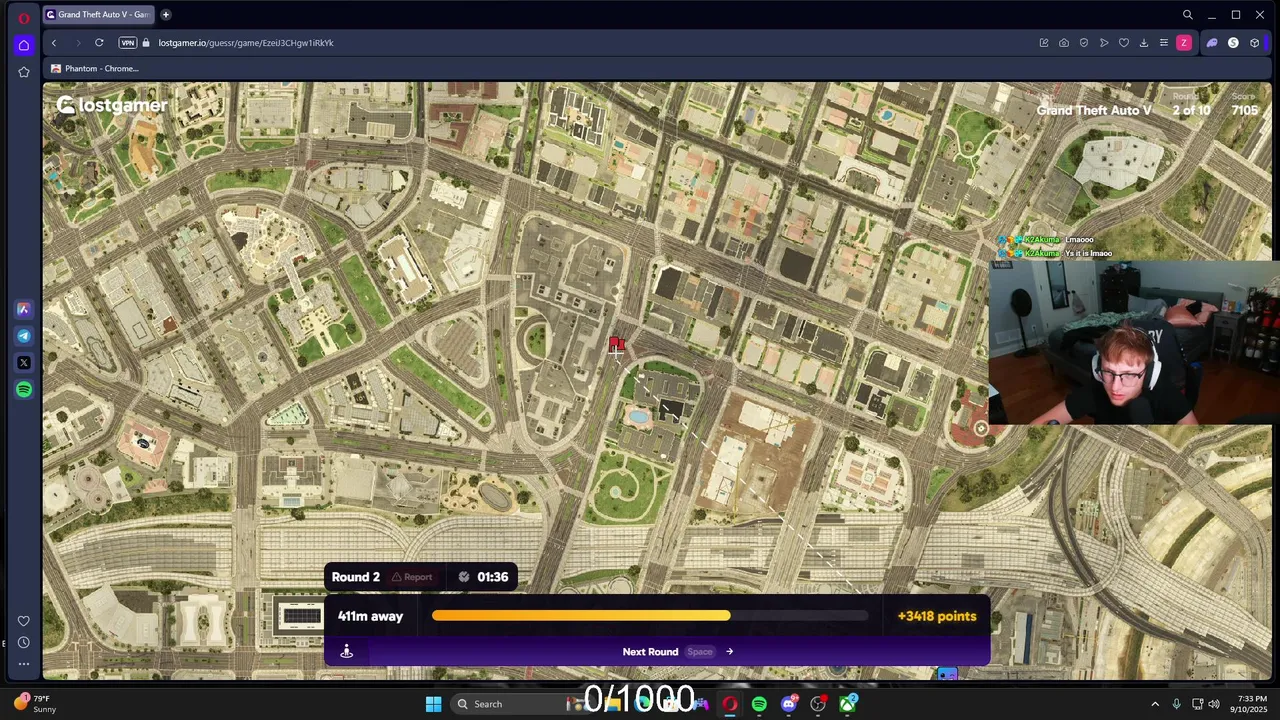Open sidebar three-dot setup menu
The image size is (1280, 720).
(24, 664)
